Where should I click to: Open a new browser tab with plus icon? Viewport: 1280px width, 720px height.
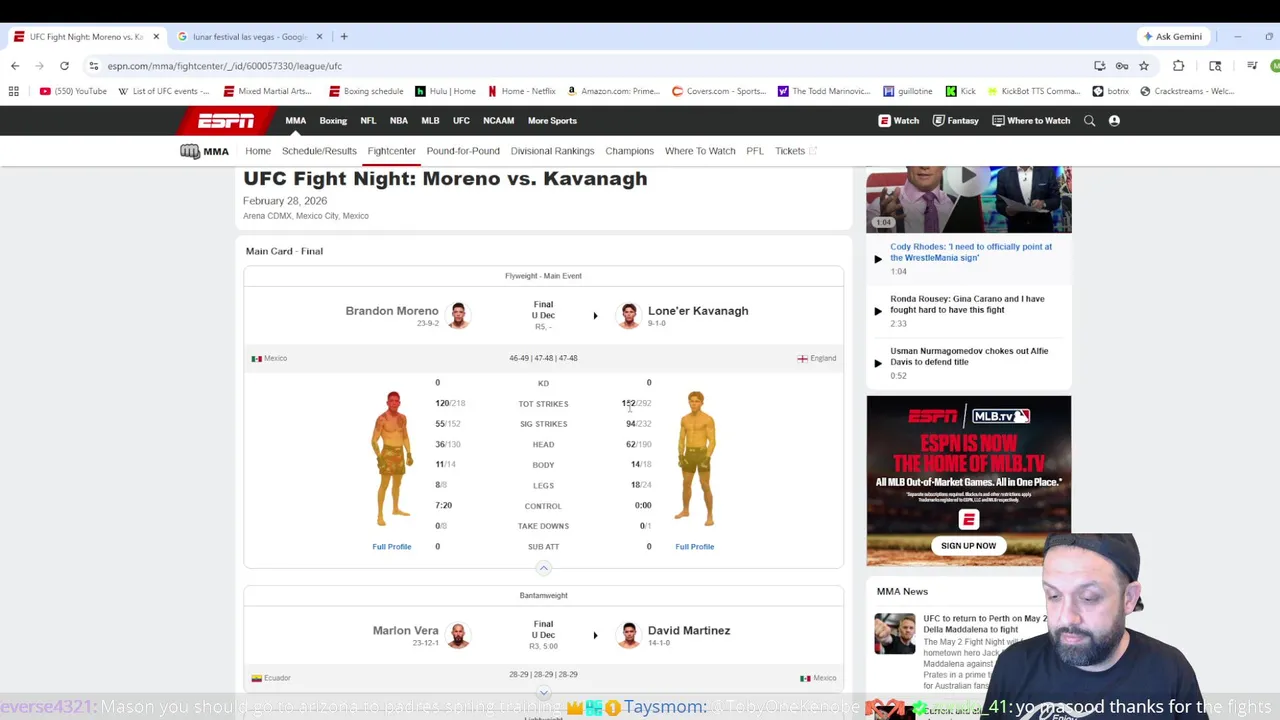tap(343, 37)
